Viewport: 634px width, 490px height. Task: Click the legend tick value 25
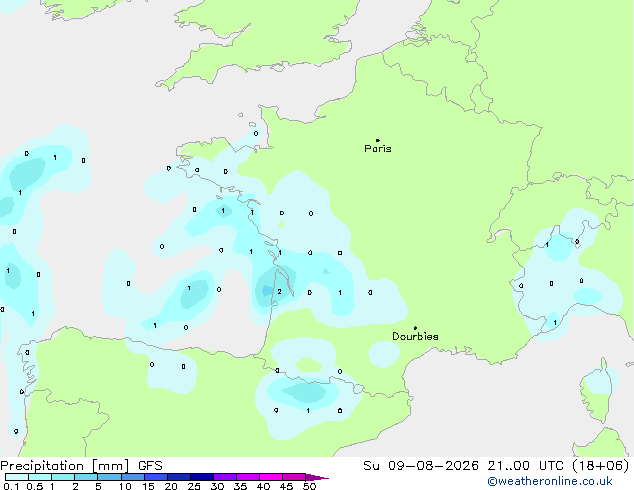coord(194,486)
